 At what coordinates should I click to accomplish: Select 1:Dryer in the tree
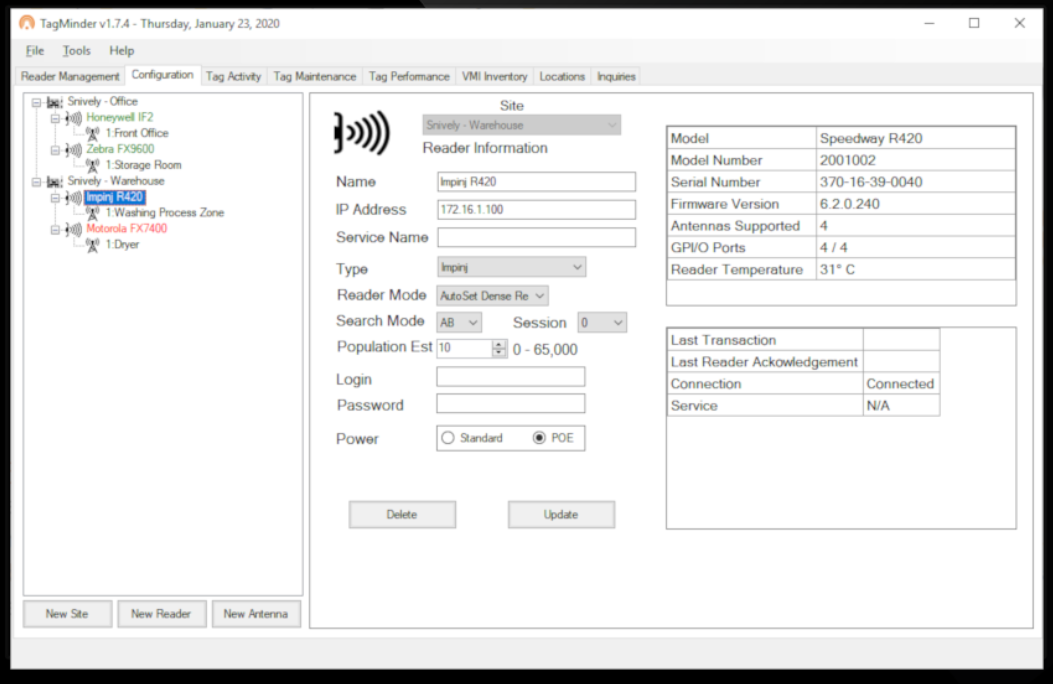pos(122,244)
